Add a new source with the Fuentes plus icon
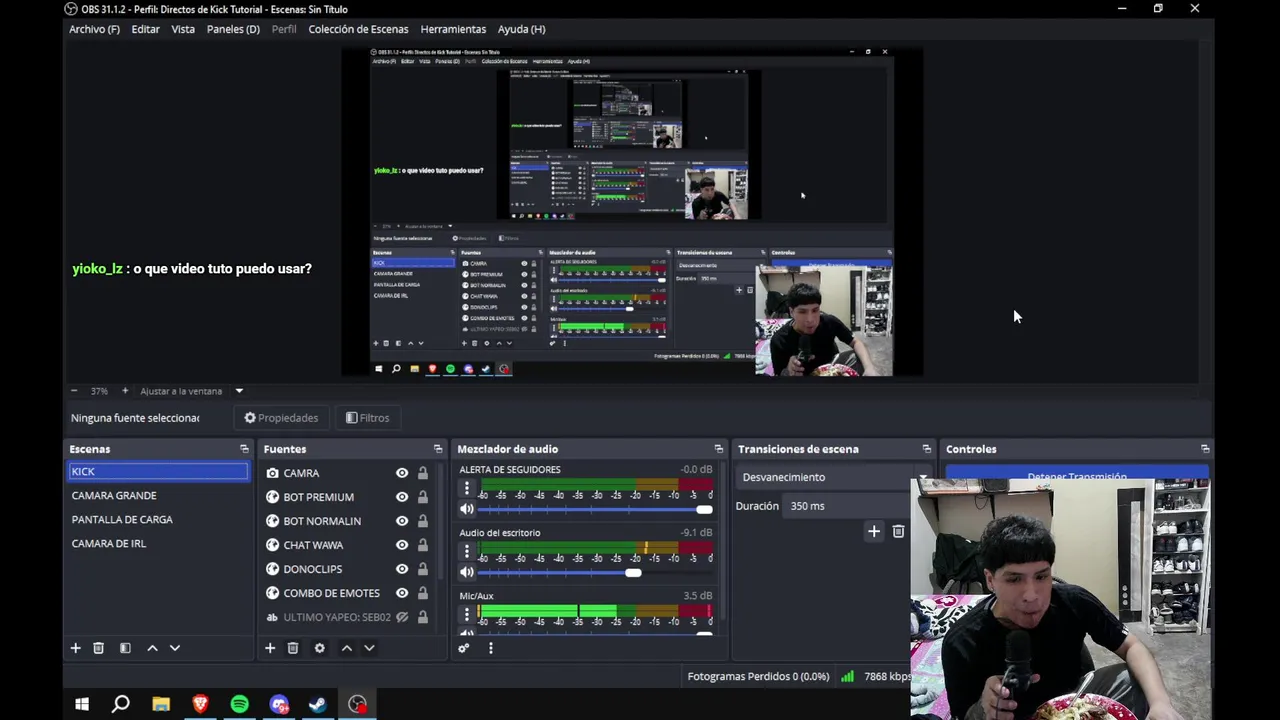The width and height of the screenshot is (1280, 720). click(x=270, y=648)
